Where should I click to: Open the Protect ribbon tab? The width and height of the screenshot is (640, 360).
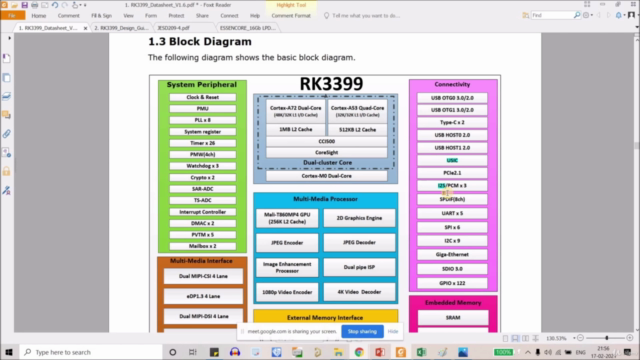click(176, 16)
